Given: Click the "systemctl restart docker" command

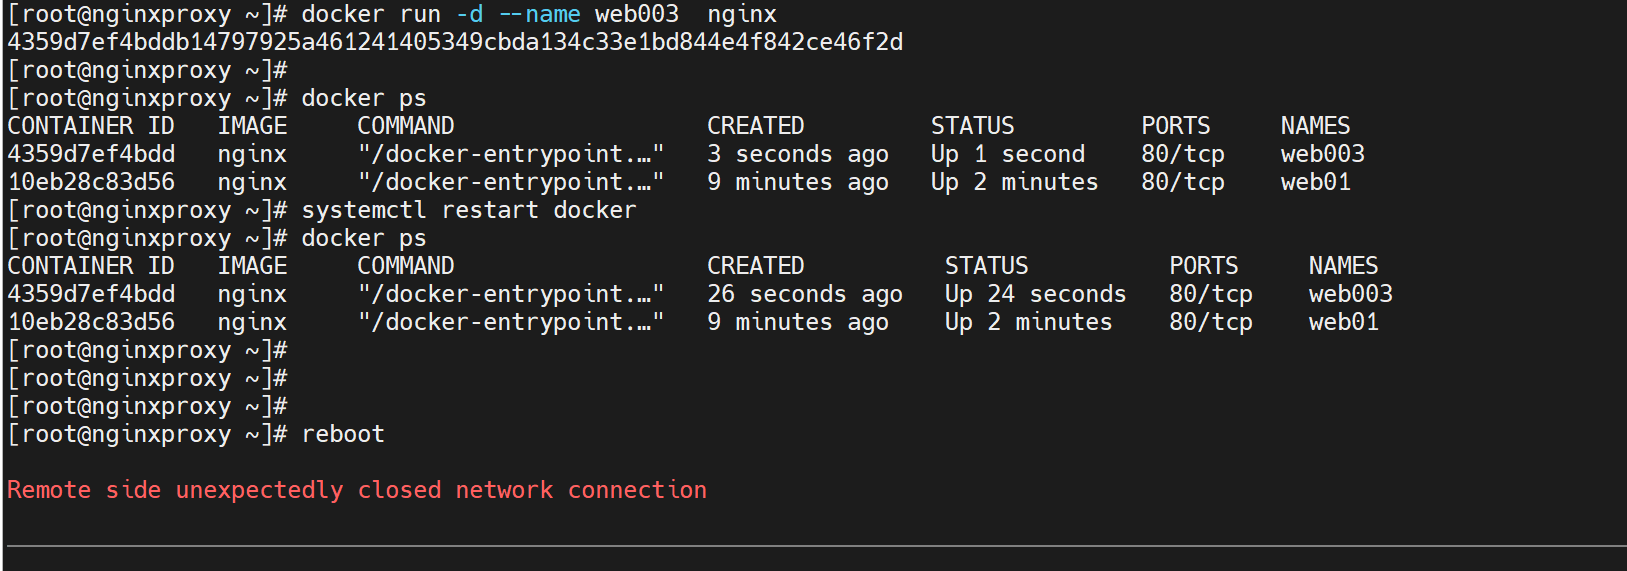Looking at the screenshot, I should 468,210.
